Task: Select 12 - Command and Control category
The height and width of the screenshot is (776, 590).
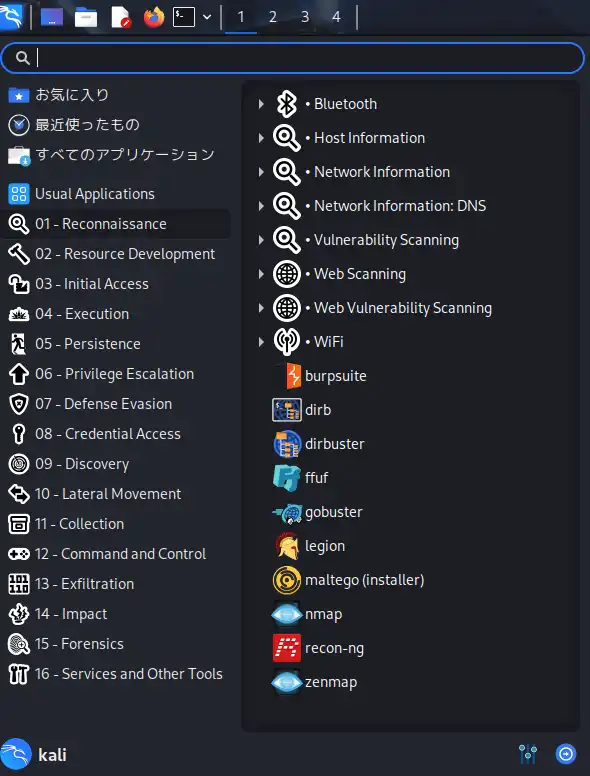Action: [115, 554]
